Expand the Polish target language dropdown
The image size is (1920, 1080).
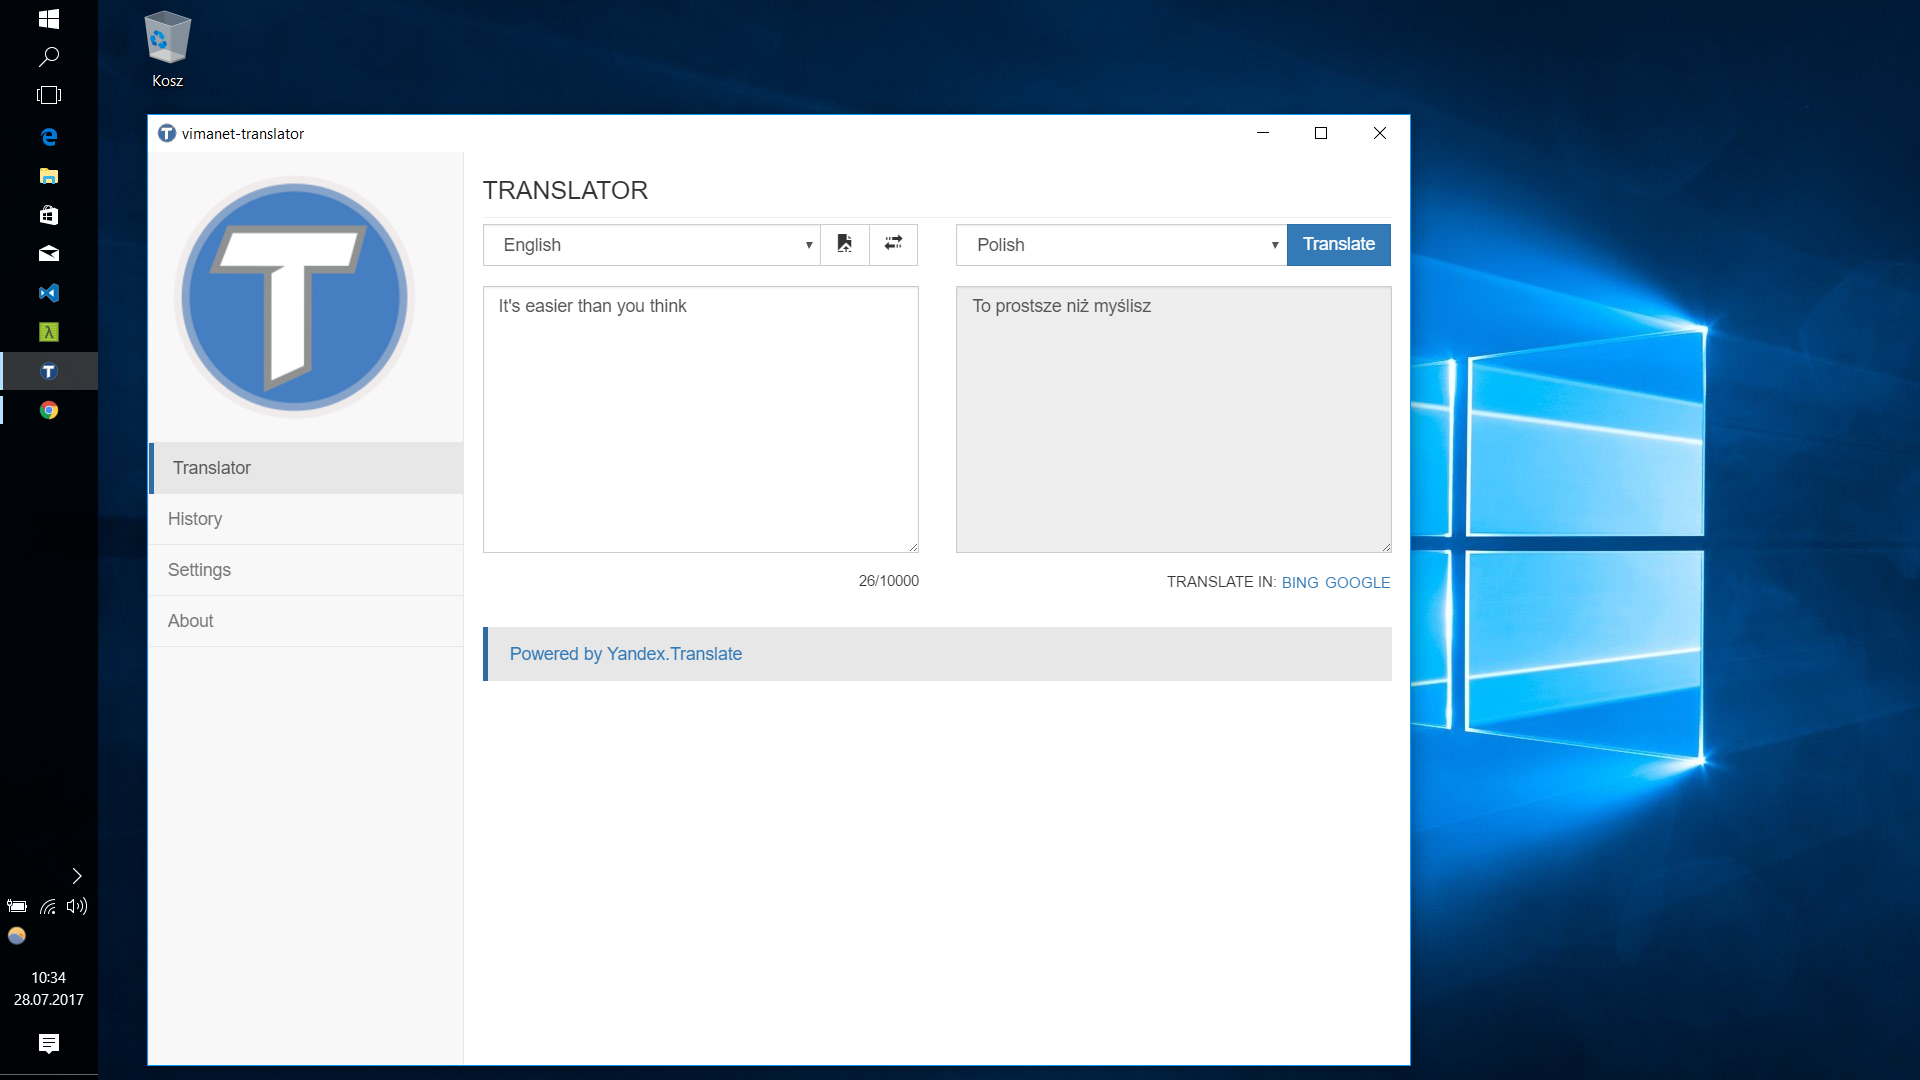coord(1120,245)
